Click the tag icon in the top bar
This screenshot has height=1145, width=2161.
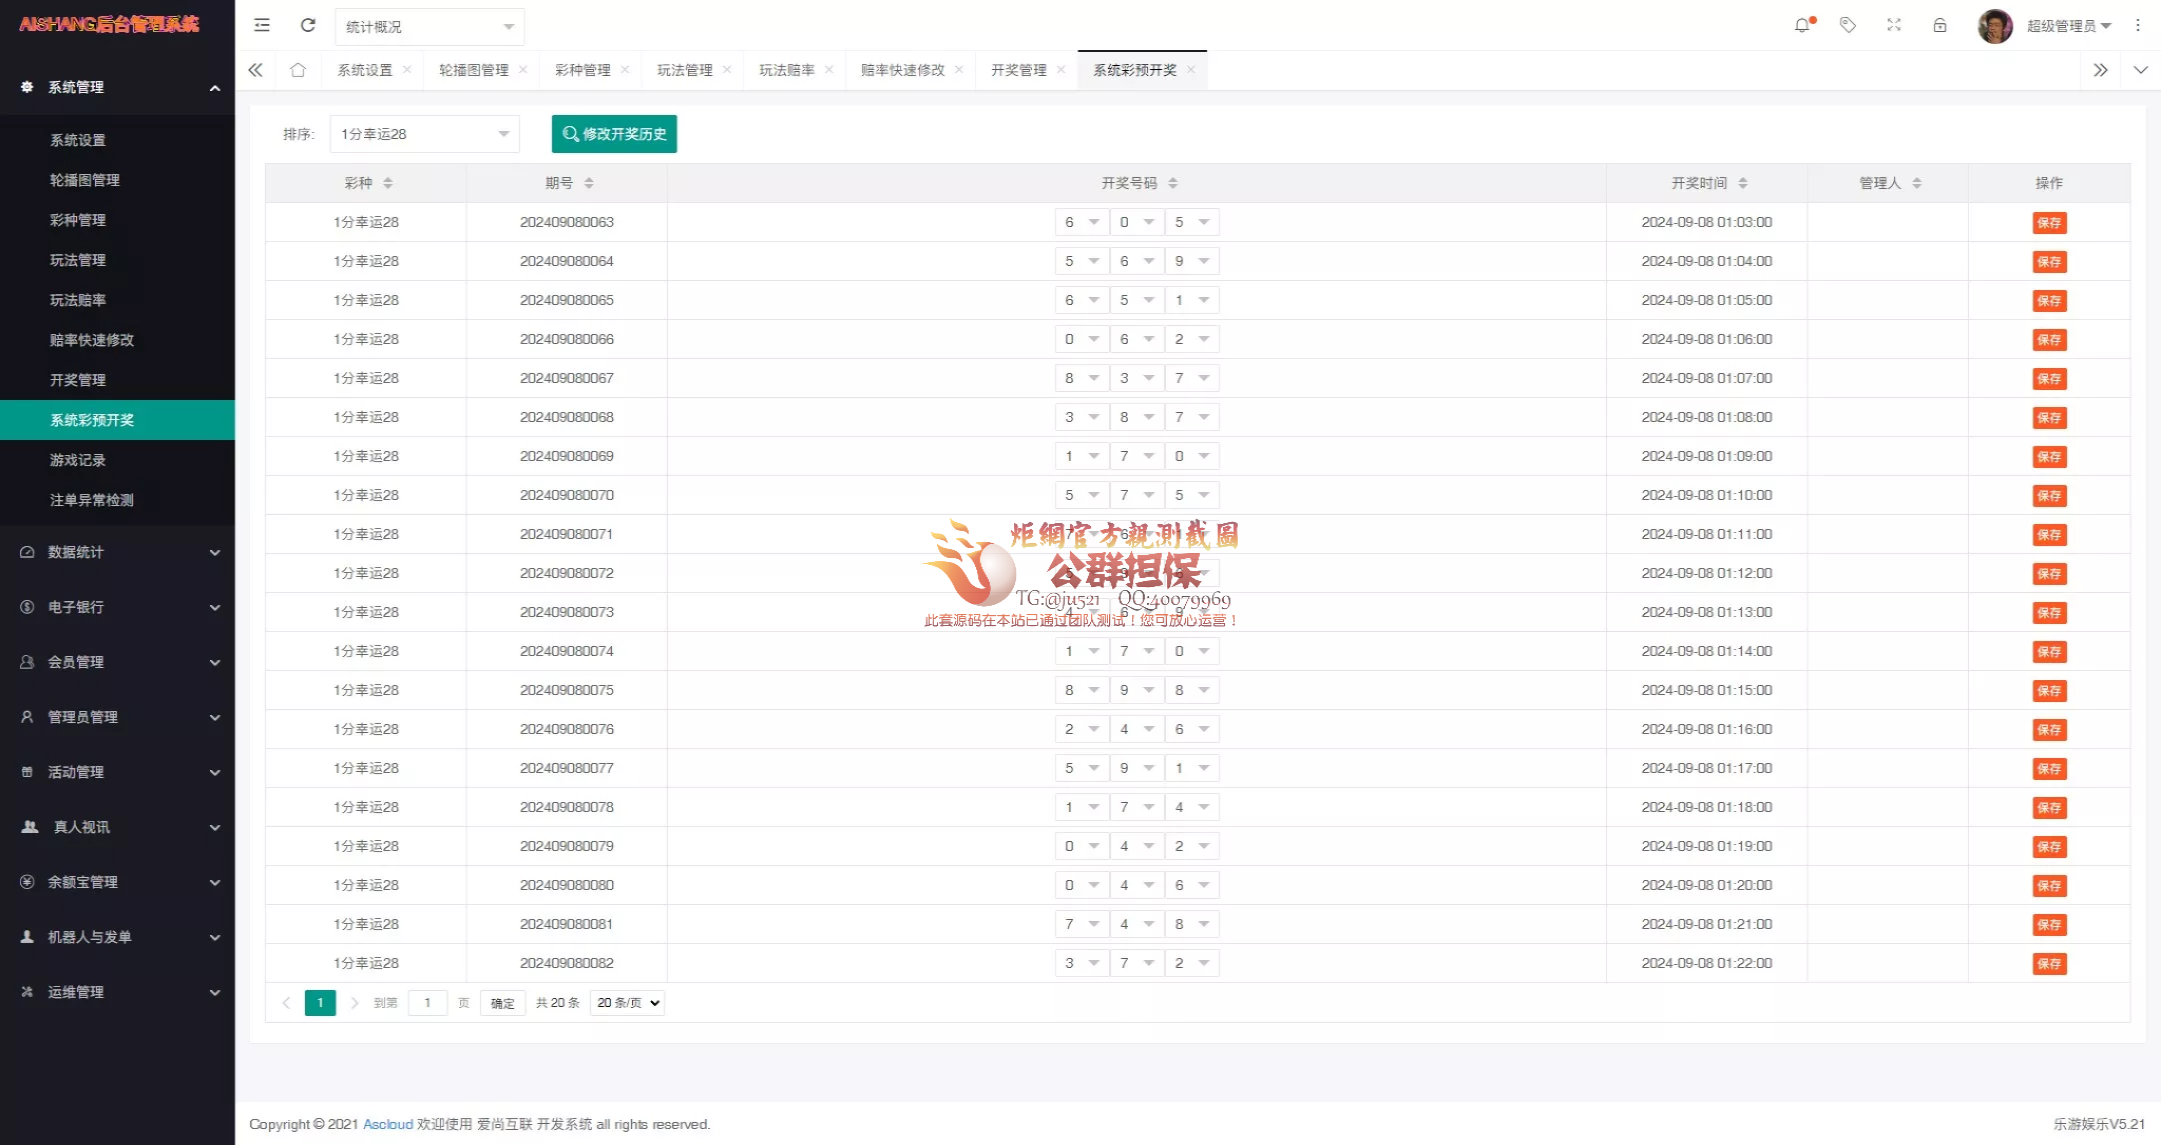1849,25
